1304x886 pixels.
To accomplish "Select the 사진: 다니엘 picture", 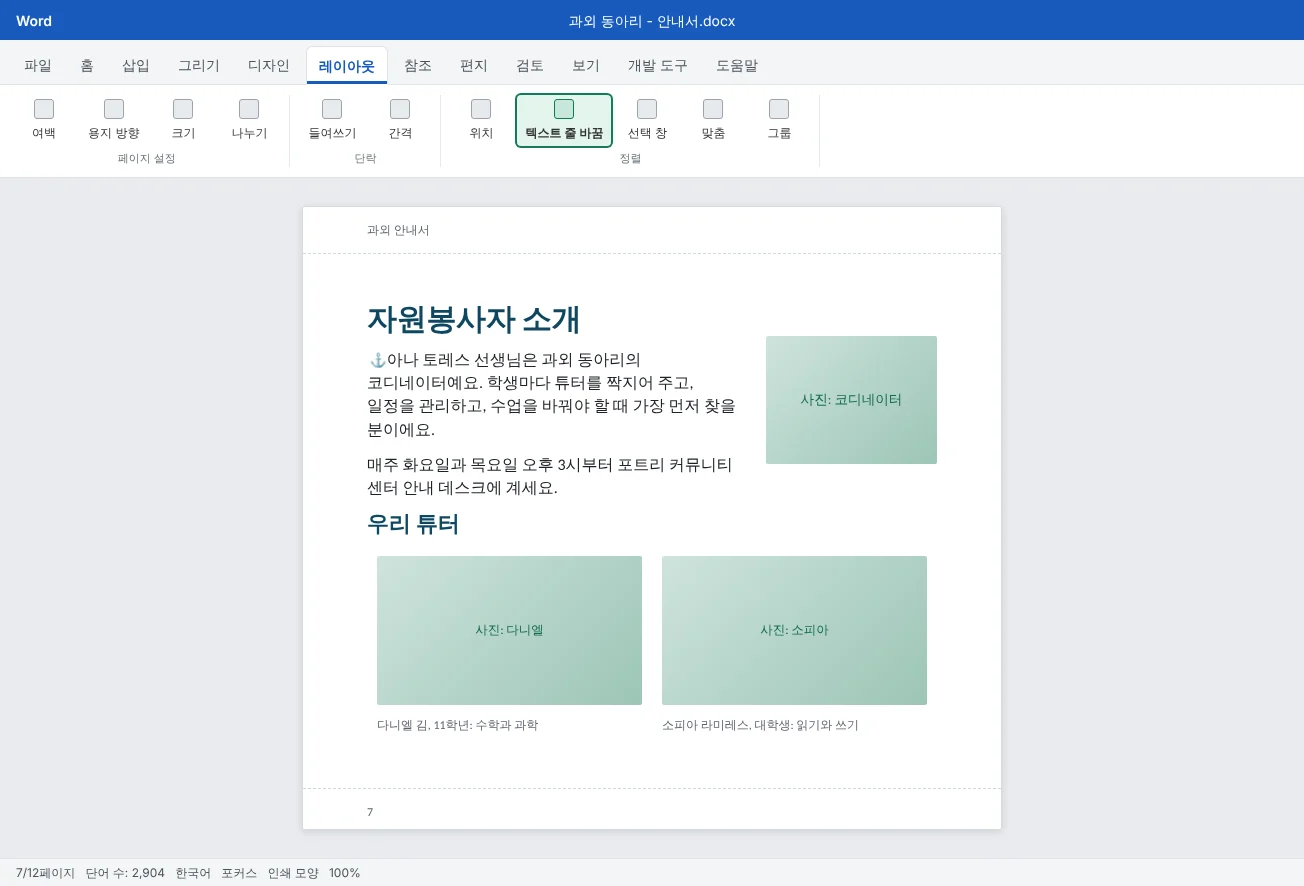I will pyautogui.click(x=509, y=630).
